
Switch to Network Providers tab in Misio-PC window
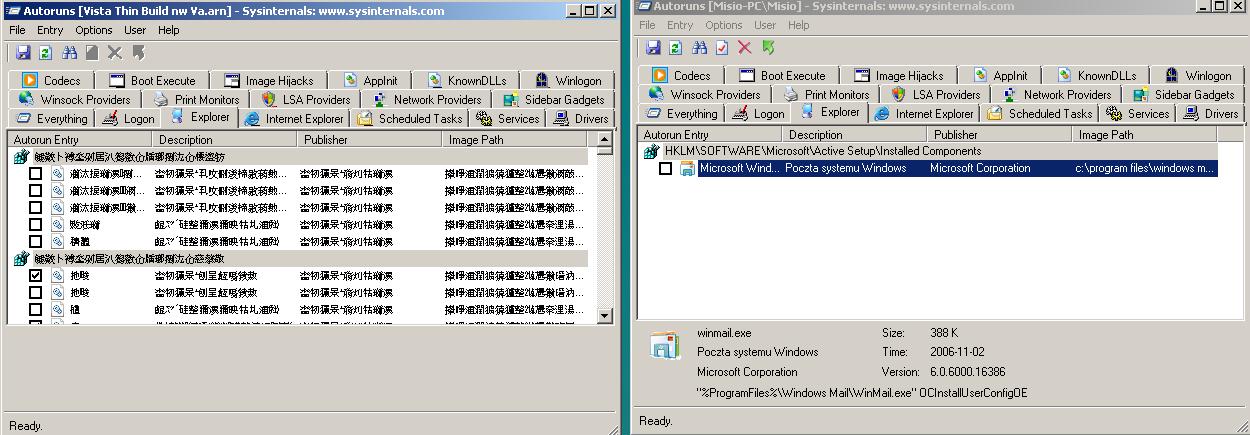tap(1056, 94)
